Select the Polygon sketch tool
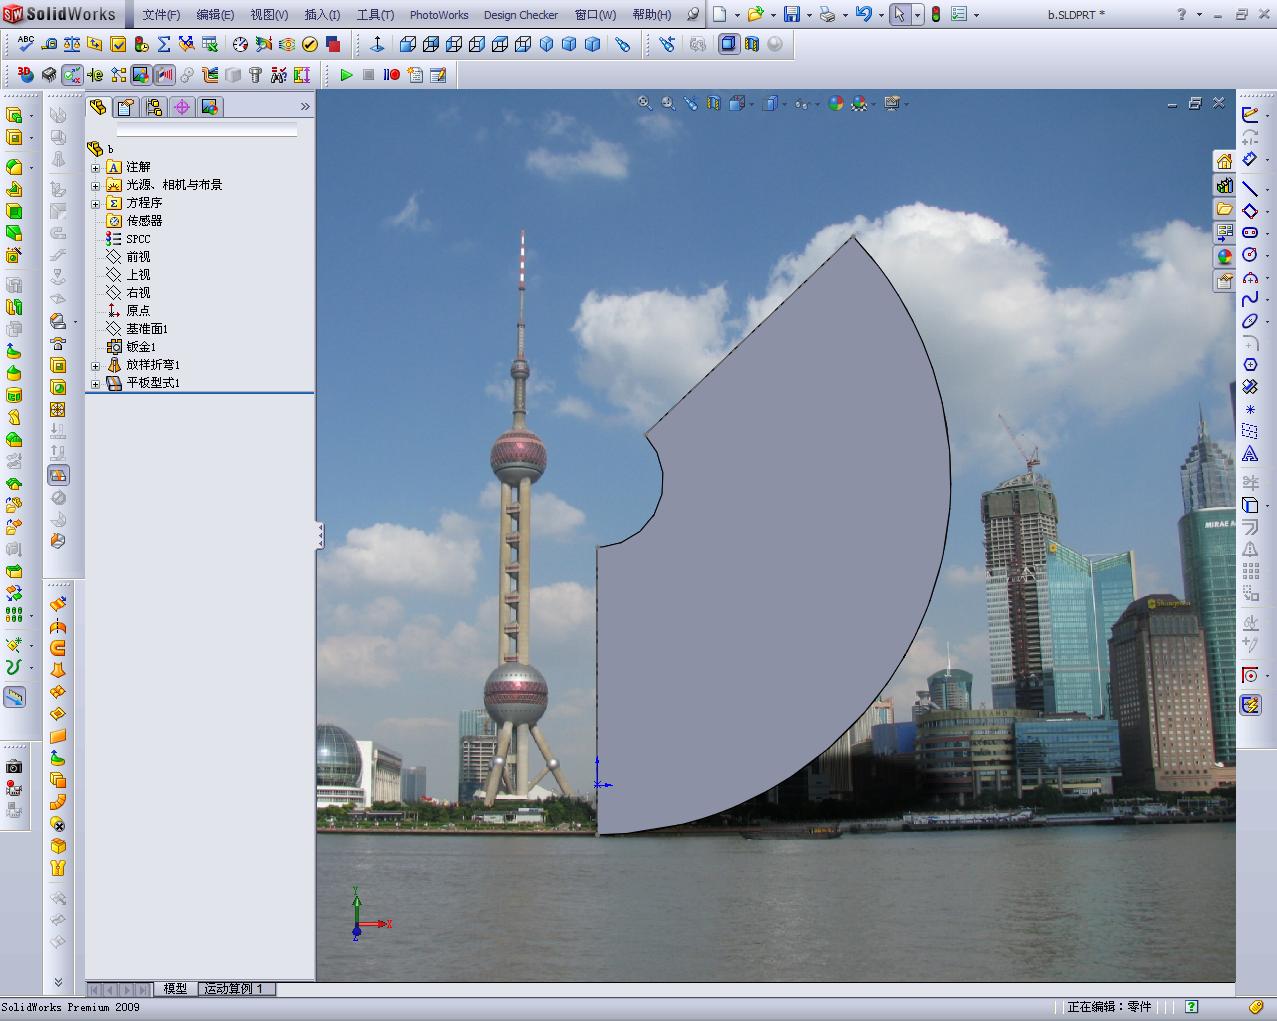Viewport: 1277px width, 1021px height. coord(1250,365)
